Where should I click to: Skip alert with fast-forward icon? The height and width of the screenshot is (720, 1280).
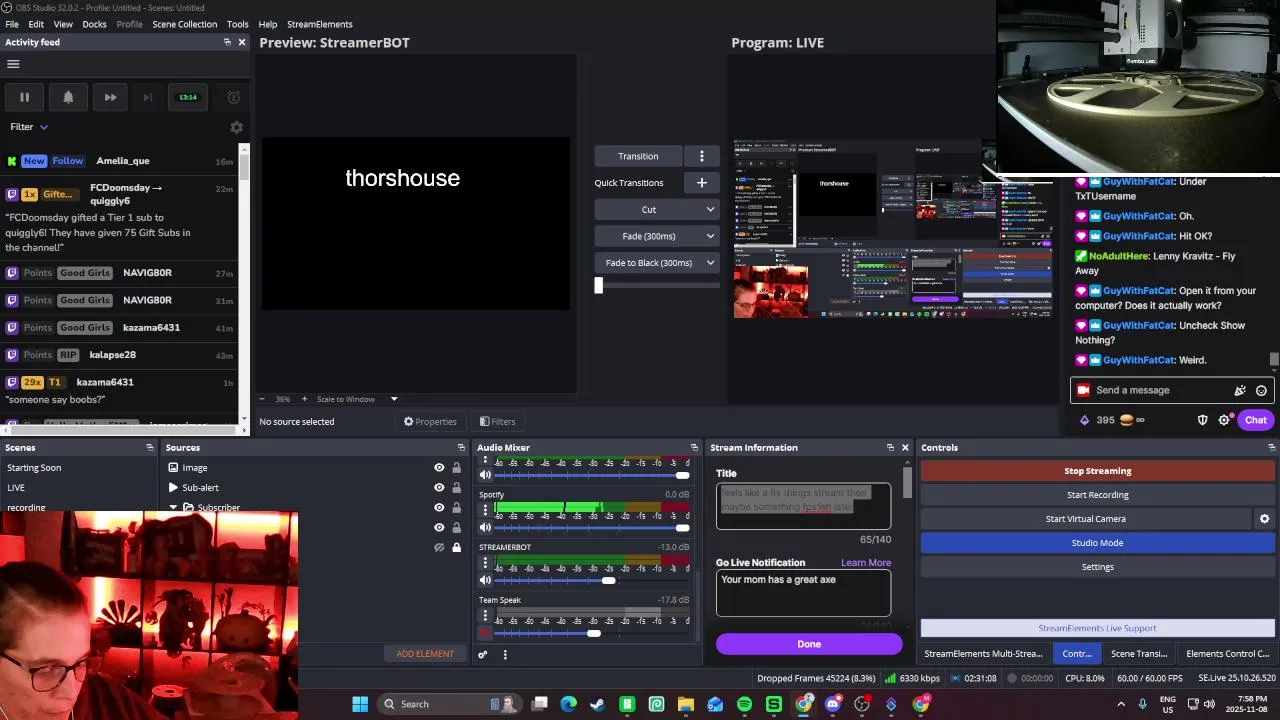pos(110,97)
